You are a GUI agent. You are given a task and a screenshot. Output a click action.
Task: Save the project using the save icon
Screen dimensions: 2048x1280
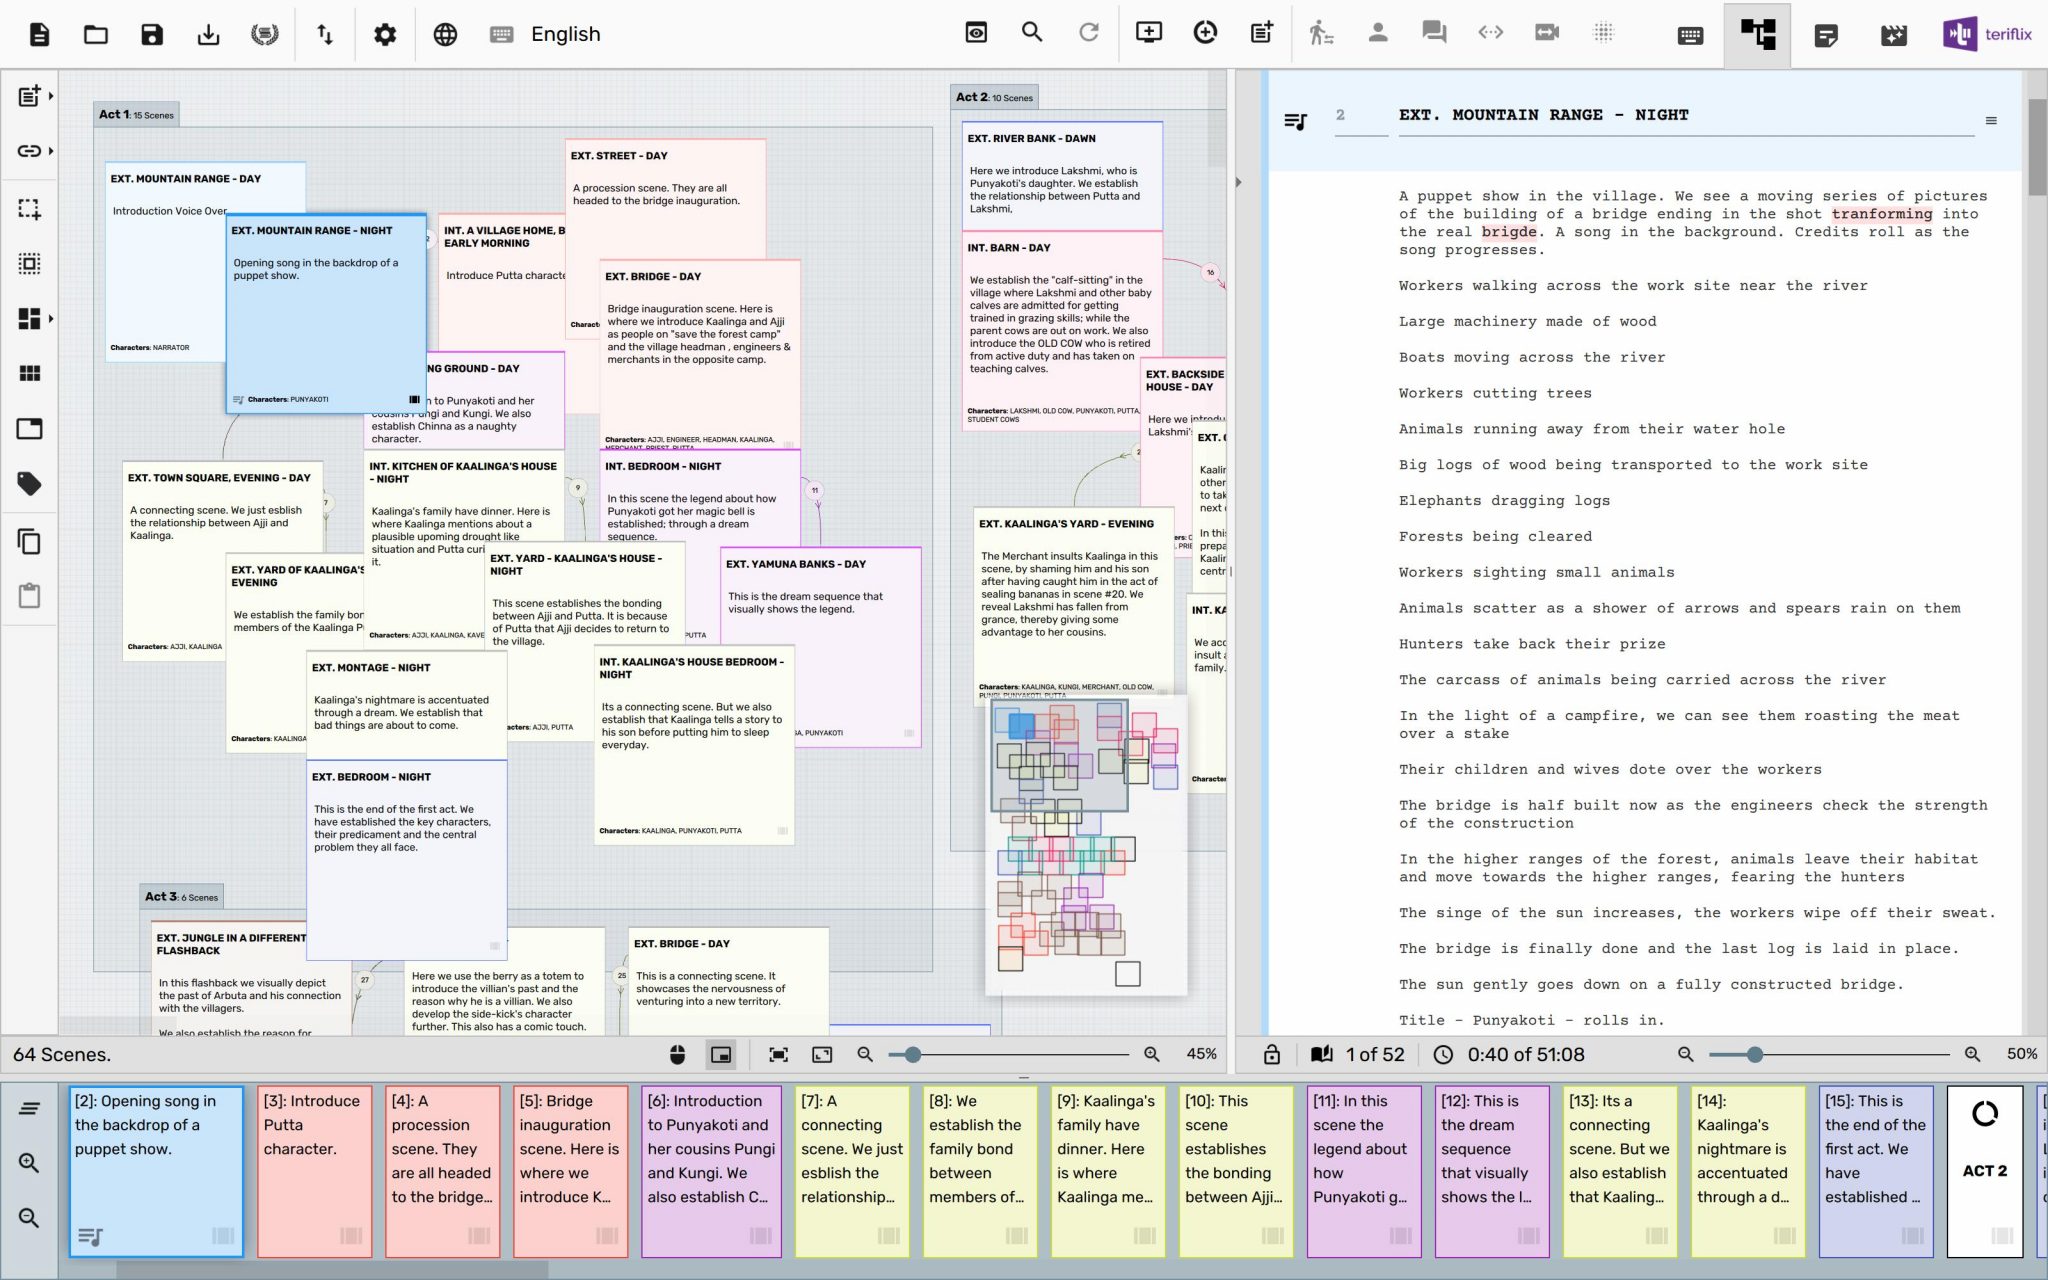(x=151, y=33)
